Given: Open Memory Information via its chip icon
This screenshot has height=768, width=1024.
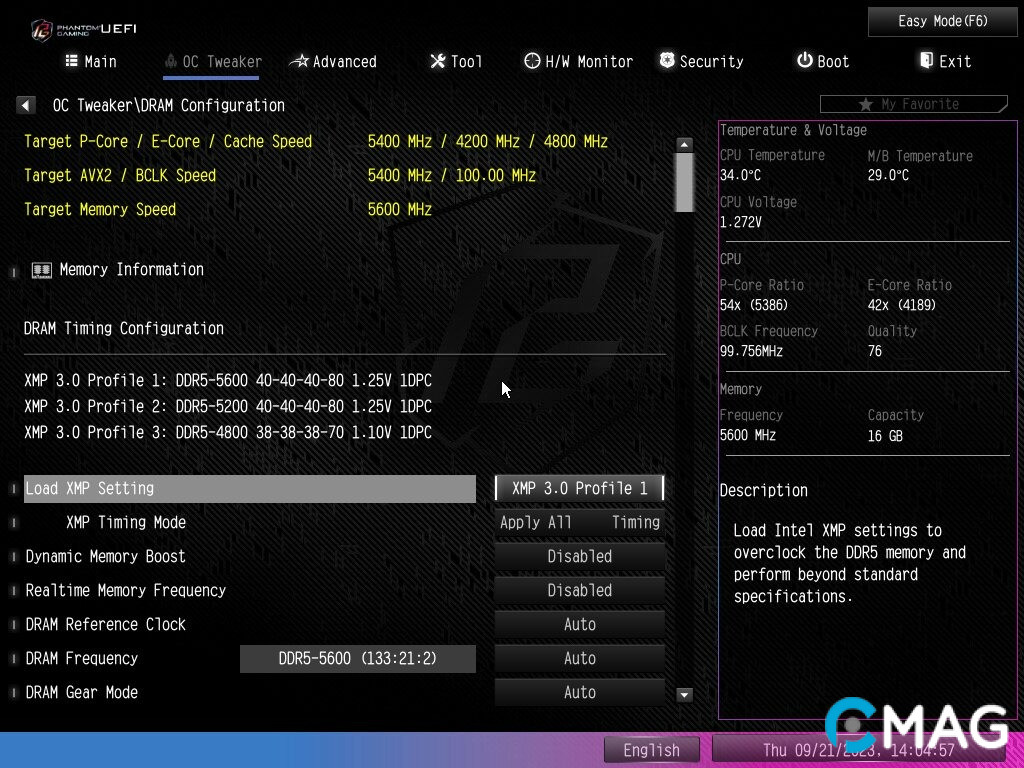Looking at the screenshot, I should click(x=42, y=269).
